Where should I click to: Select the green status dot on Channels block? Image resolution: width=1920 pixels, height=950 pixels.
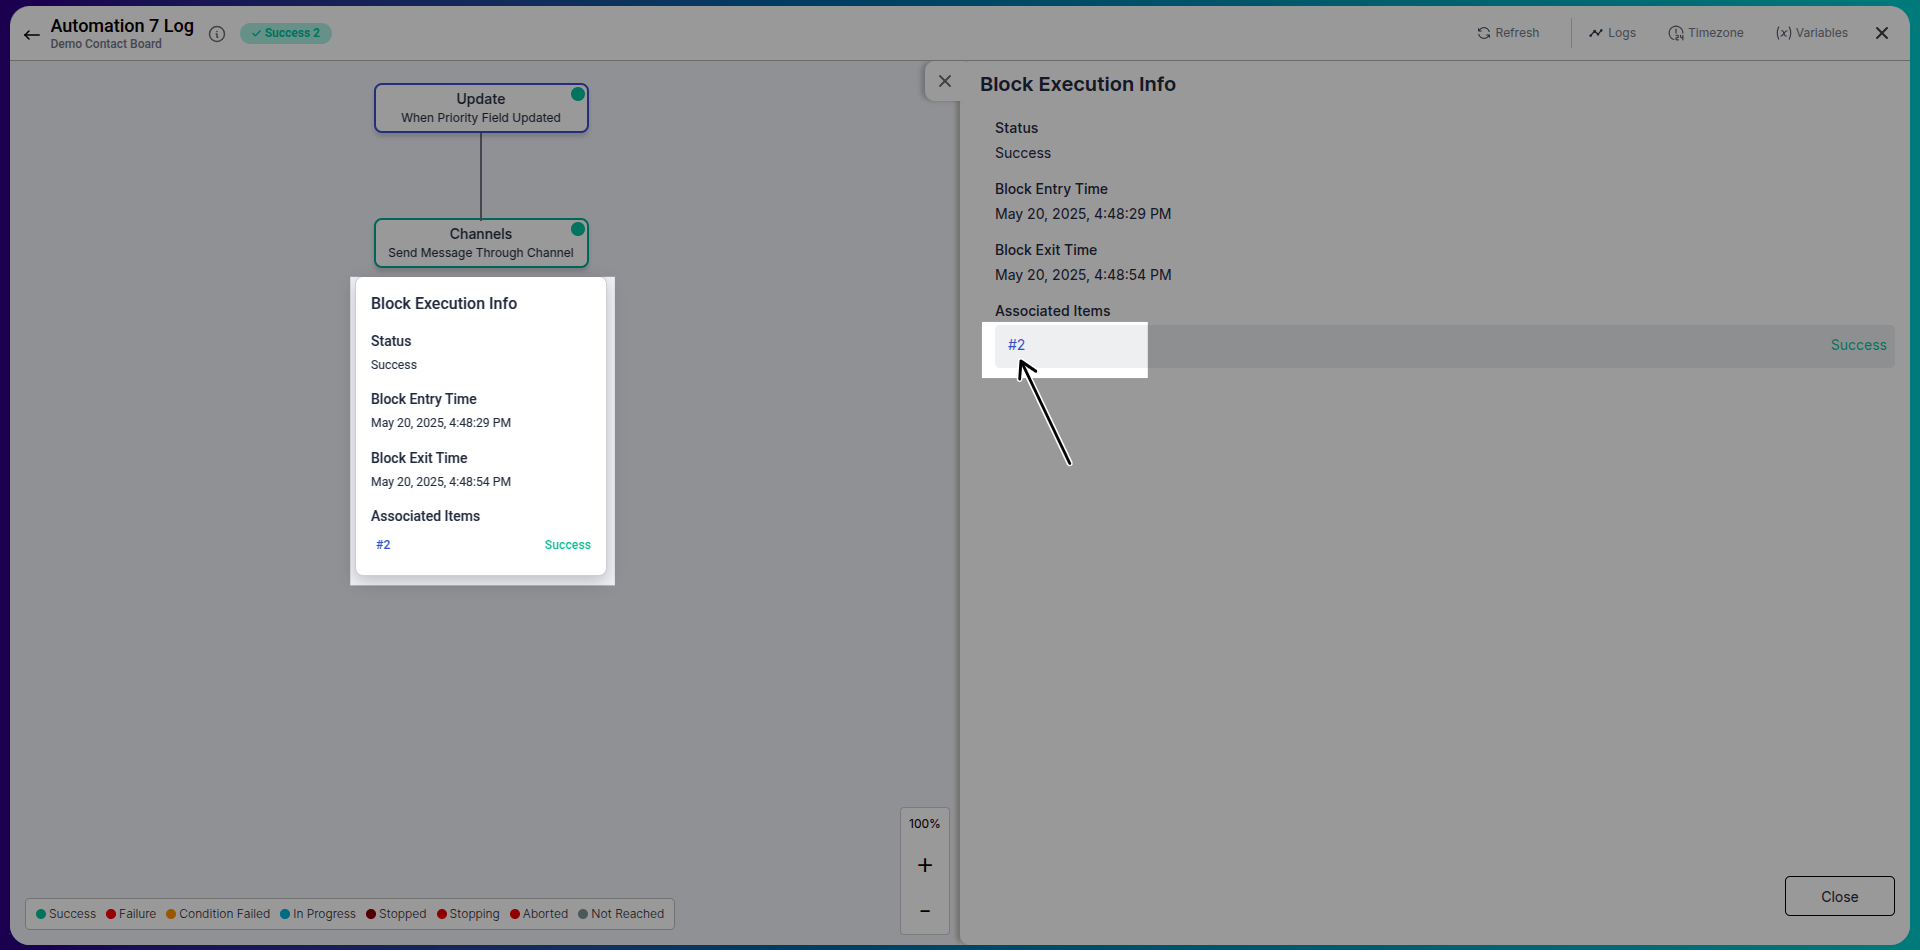click(x=578, y=229)
